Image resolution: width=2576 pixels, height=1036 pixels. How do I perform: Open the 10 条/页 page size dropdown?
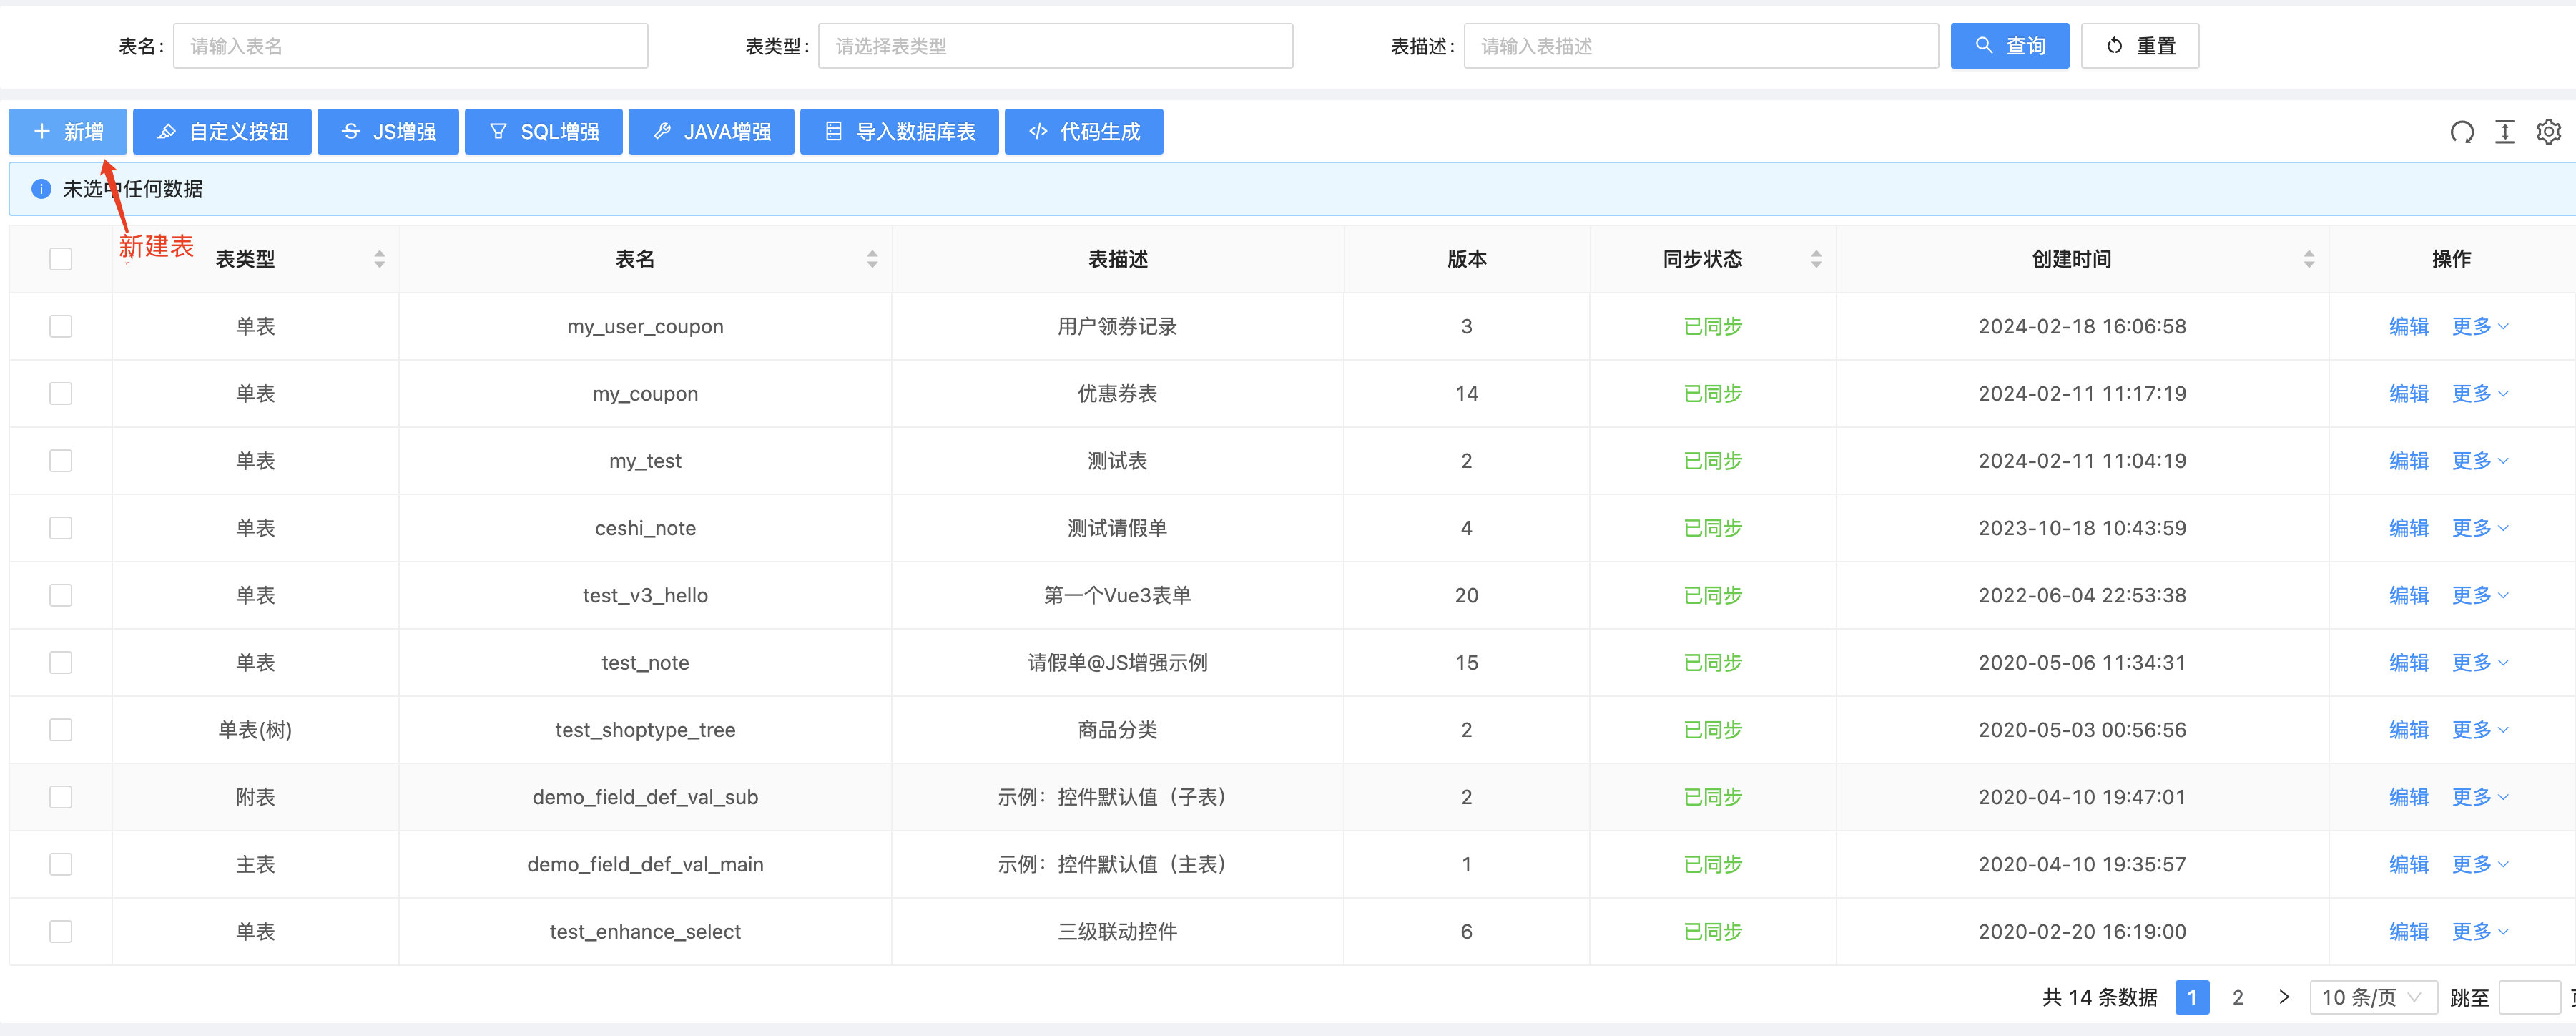[2371, 997]
